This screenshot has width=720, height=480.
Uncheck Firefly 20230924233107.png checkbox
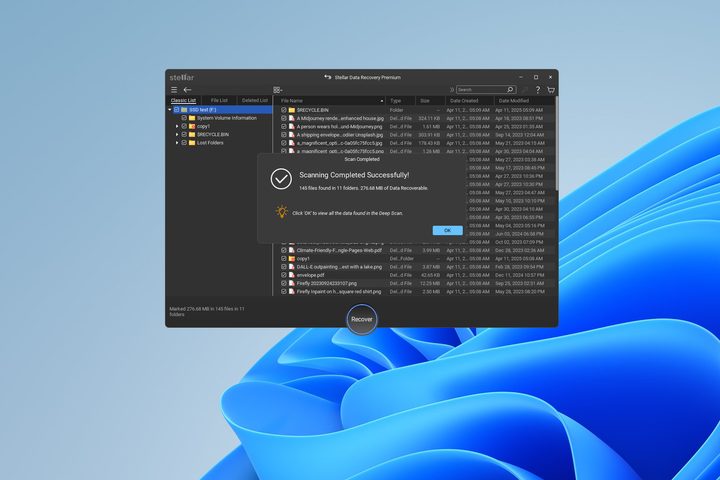(284, 283)
